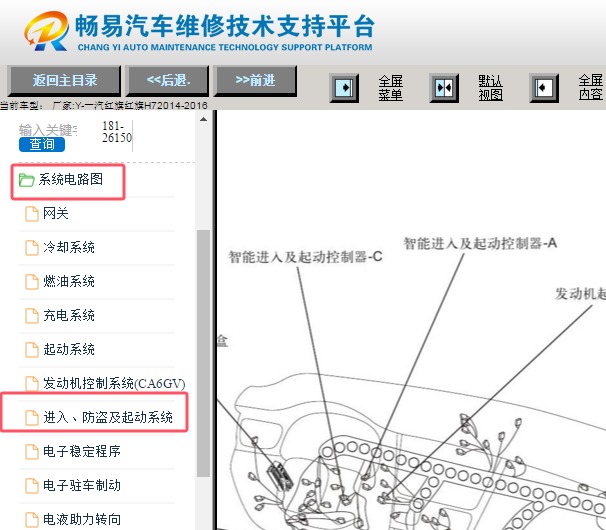Open the 全屏内容 link
The width and height of the screenshot is (606, 530).
click(591, 88)
